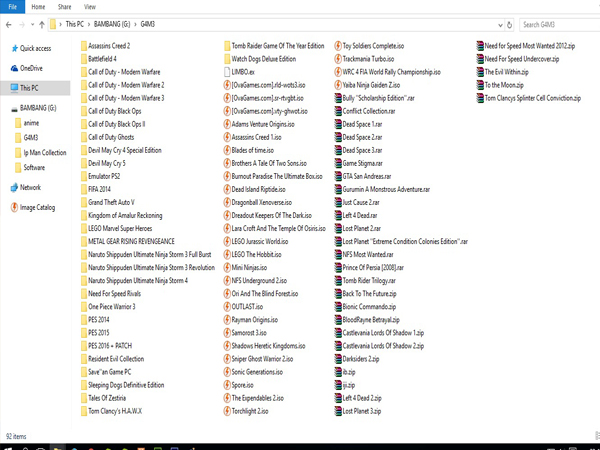Select GTA San Andreas.rar archive icon
Image resolution: width=600 pixels, height=450 pixels.
[338, 176]
